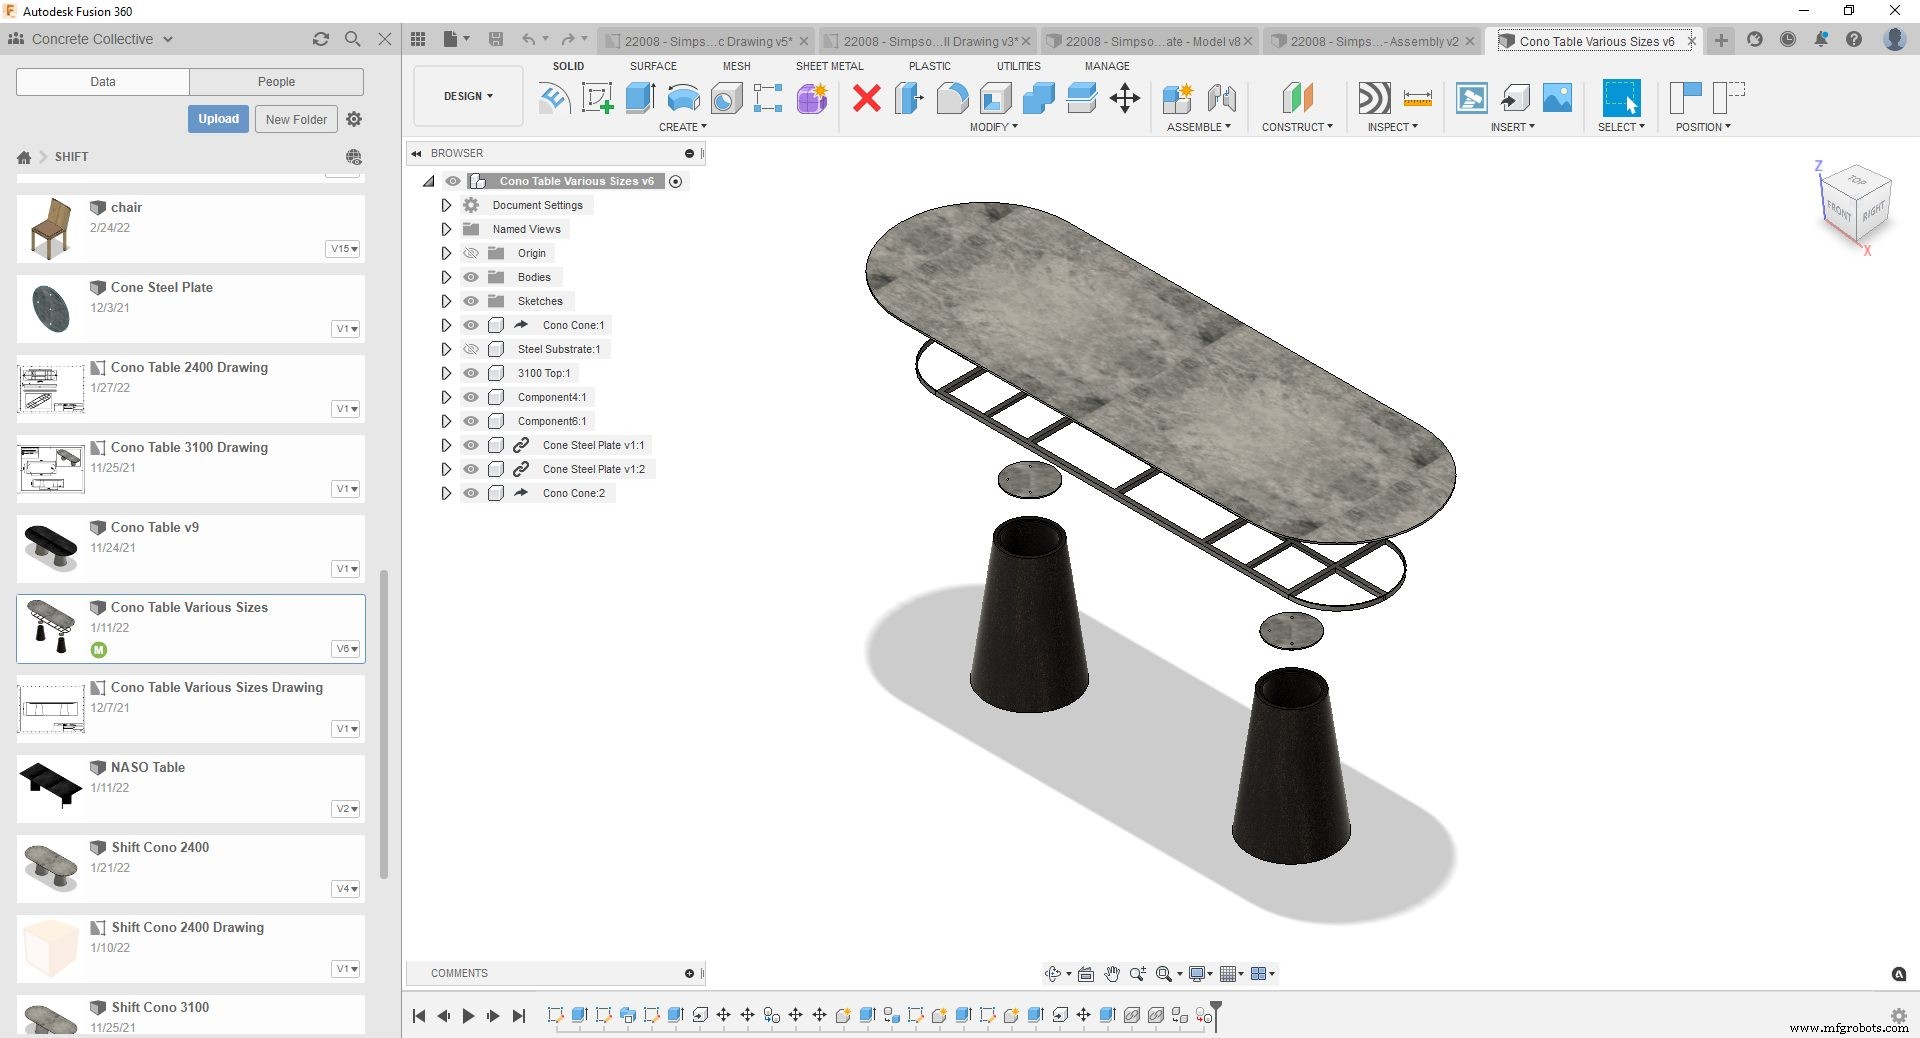This screenshot has height=1038, width=1920.
Task: Open the Measure tool under Inspect
Action: [x=1417, y=99]
